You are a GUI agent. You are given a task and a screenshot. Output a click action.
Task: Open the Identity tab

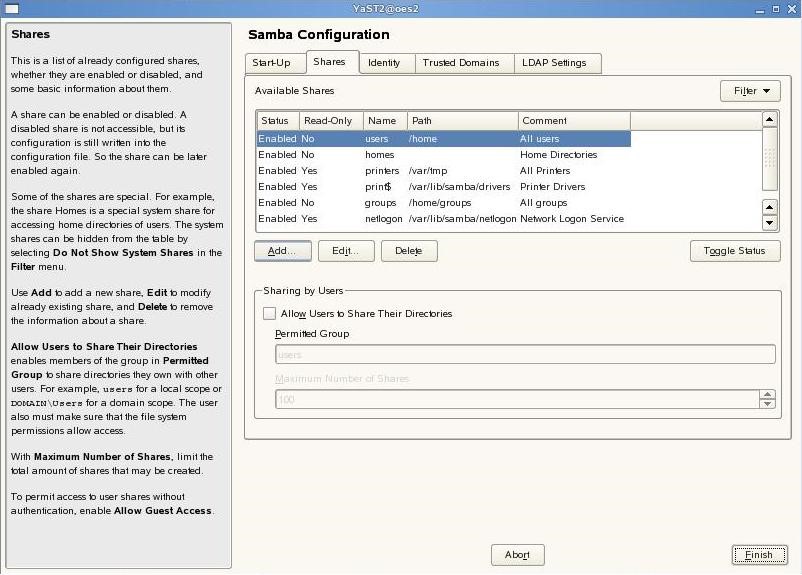pyautogui.click(x=384, y=63)
